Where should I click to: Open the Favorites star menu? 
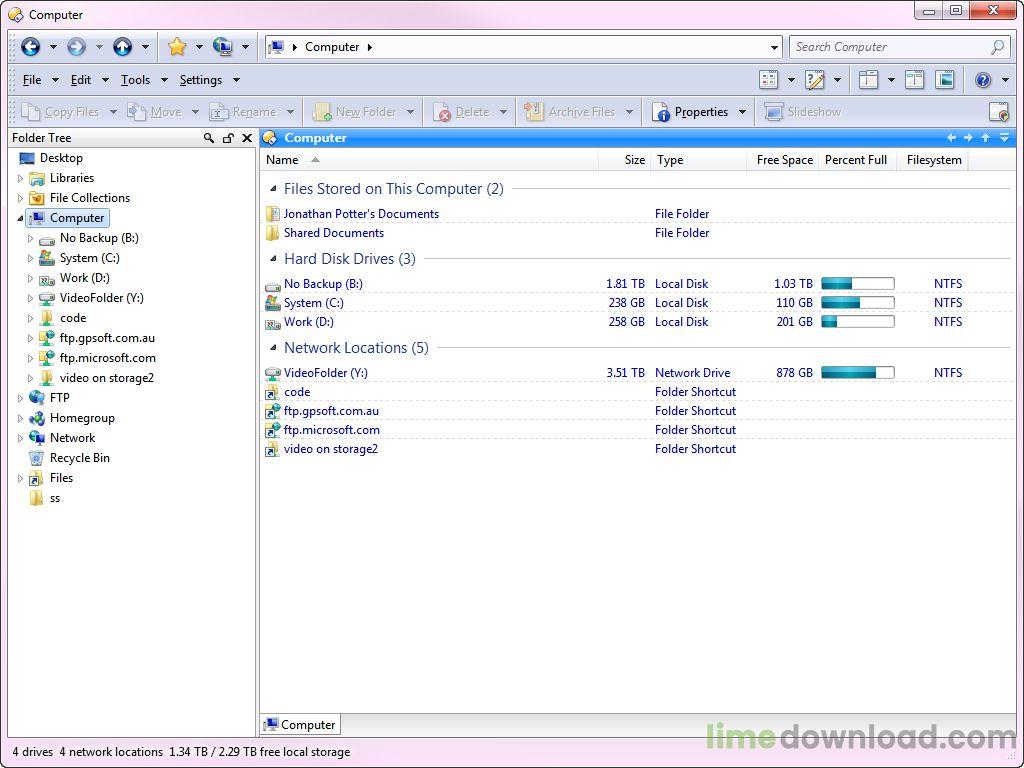pos(177,47)
